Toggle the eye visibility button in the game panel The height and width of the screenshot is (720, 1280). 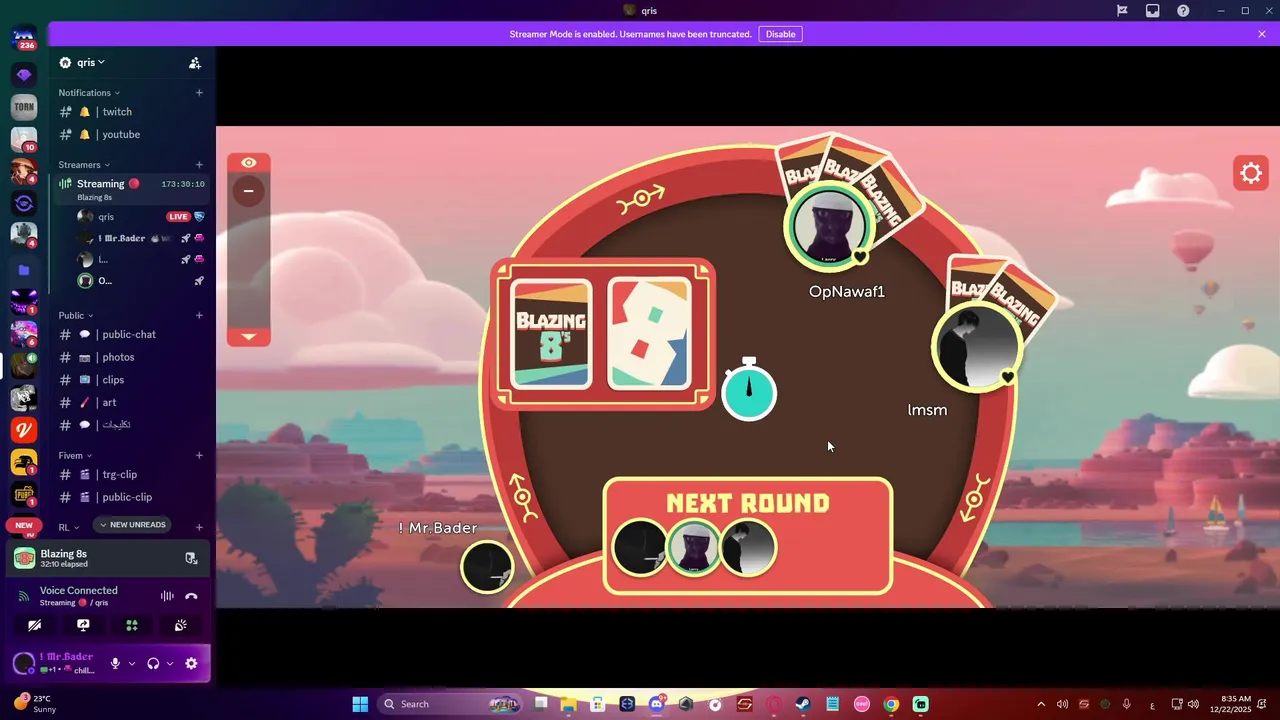[249, 163]
